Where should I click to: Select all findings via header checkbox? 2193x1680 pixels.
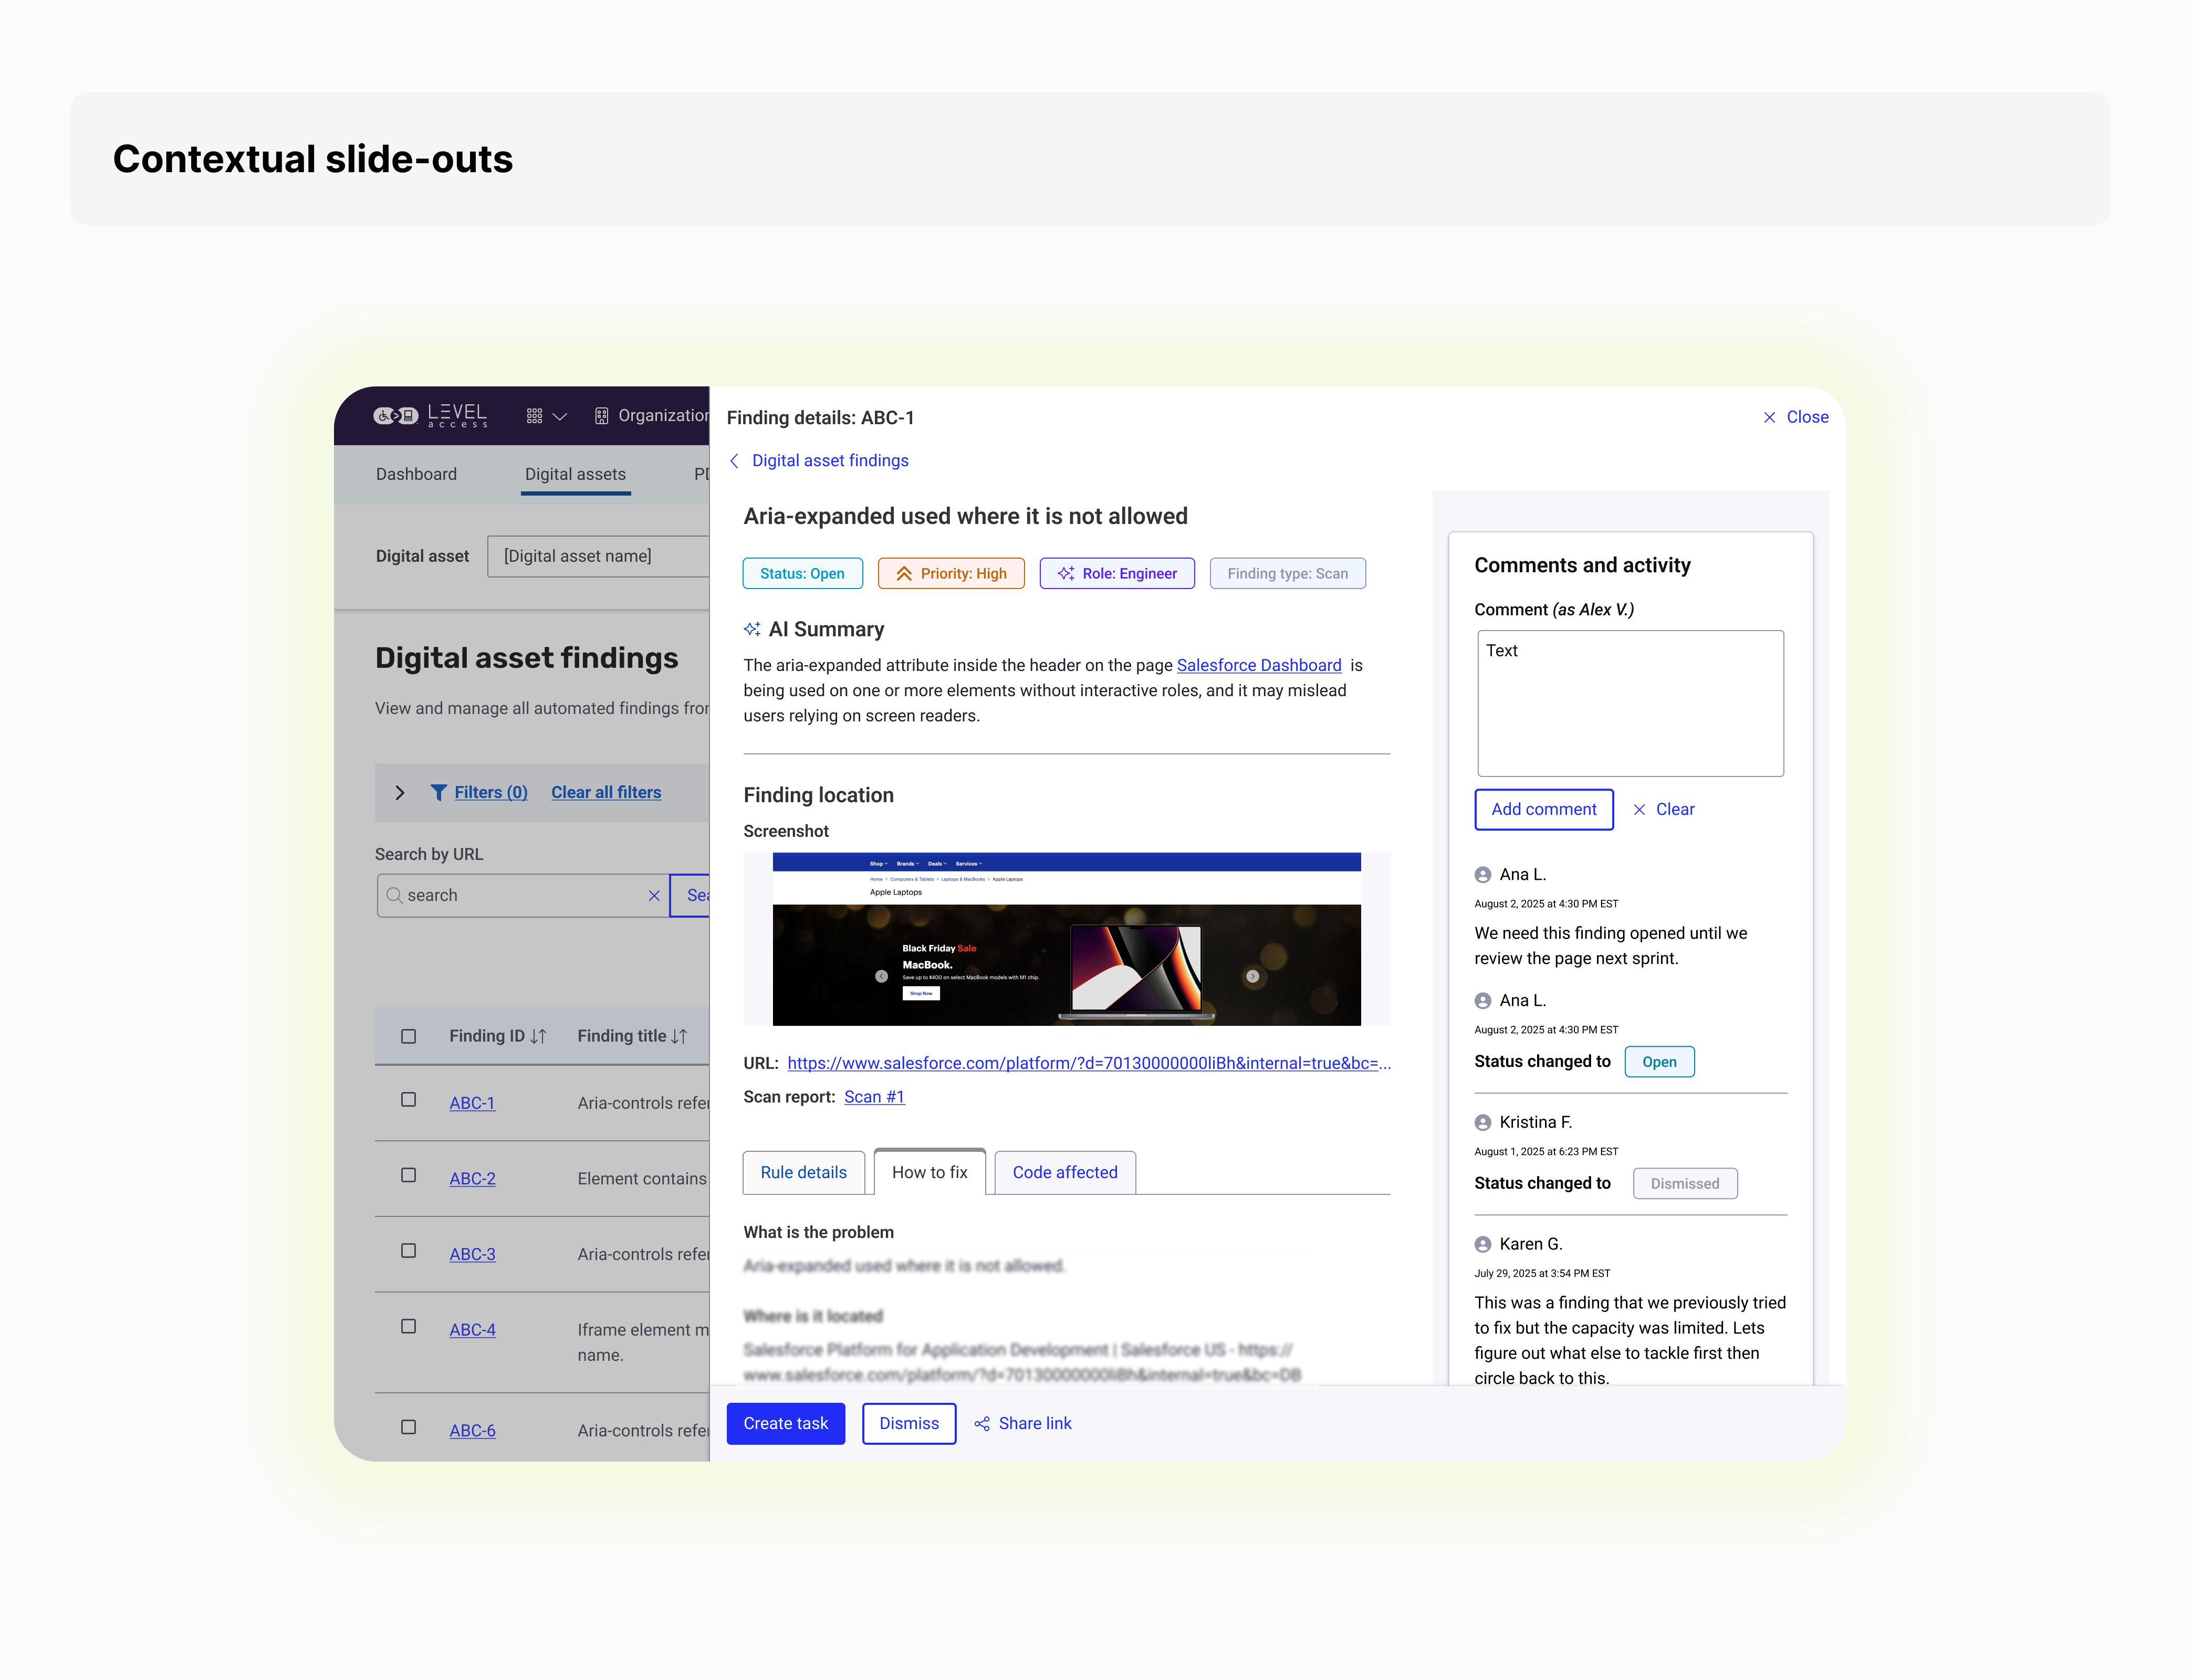point(408,1035)
